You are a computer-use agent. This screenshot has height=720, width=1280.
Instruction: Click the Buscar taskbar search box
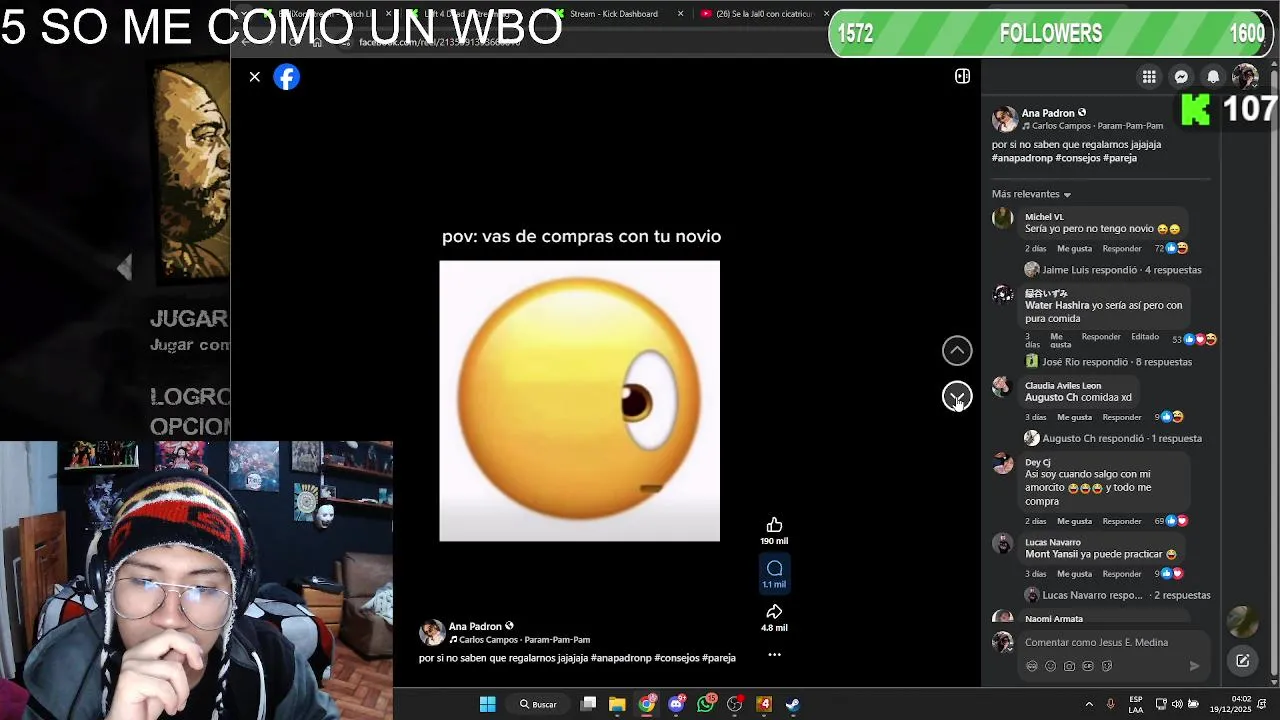click(538, 704)
